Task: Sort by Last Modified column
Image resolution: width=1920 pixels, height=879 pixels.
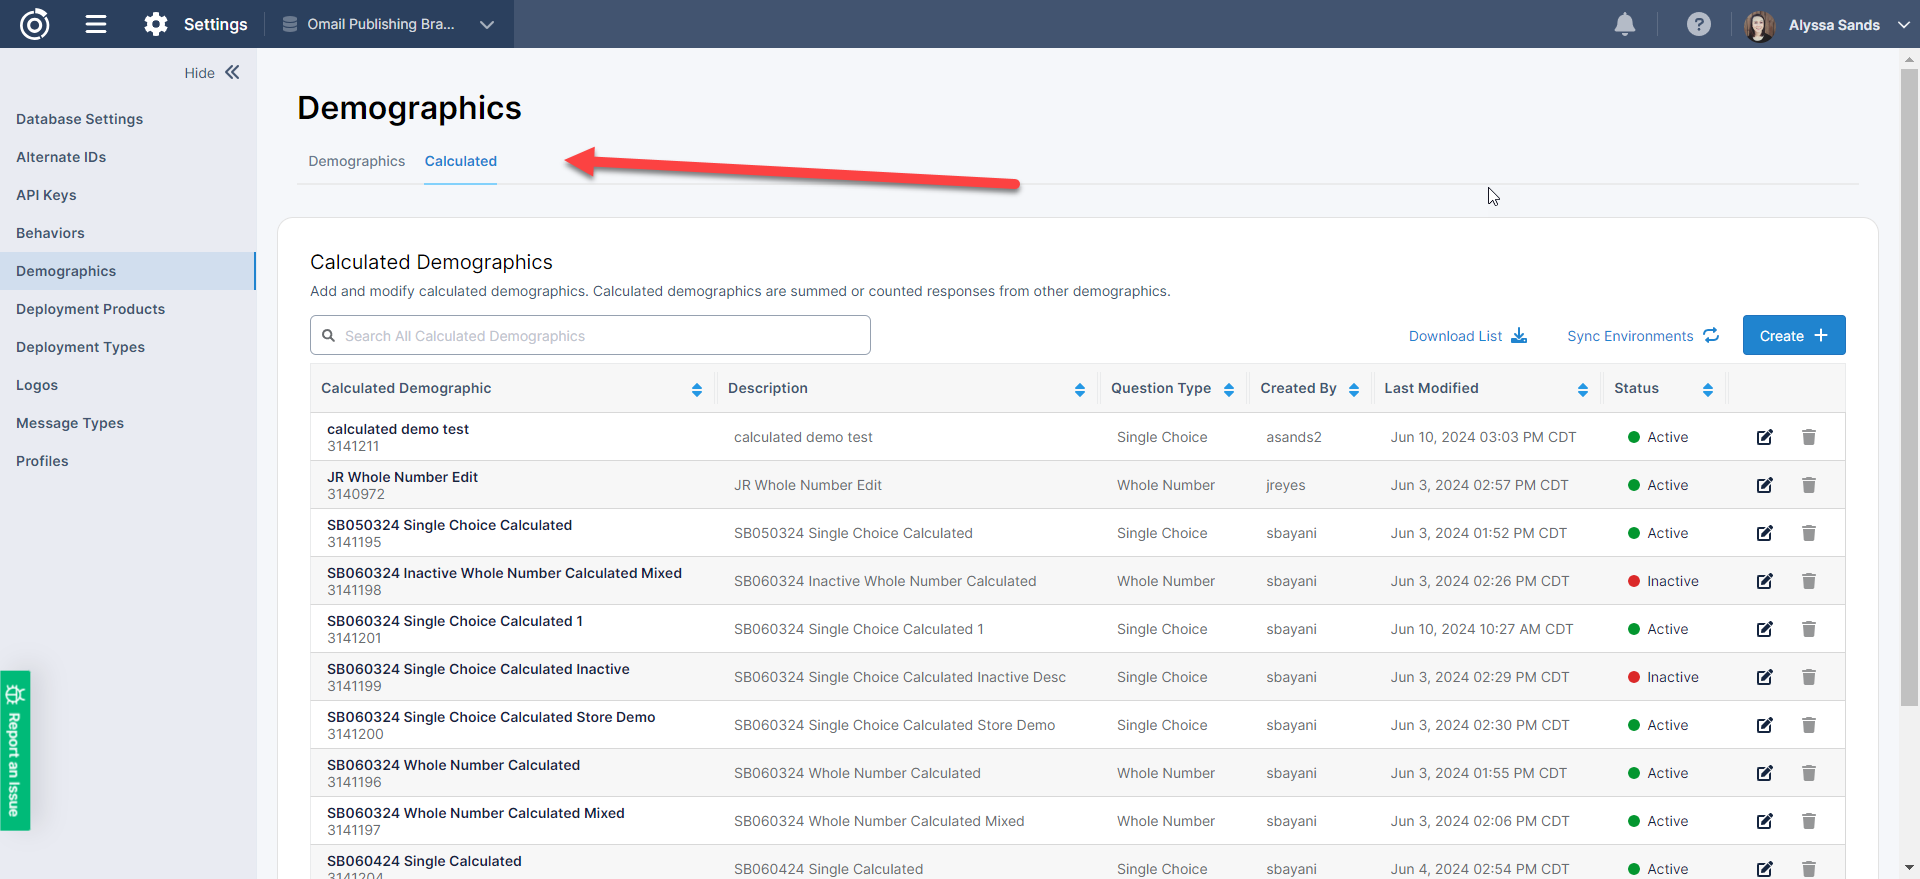Action: tap(1582, 389)
